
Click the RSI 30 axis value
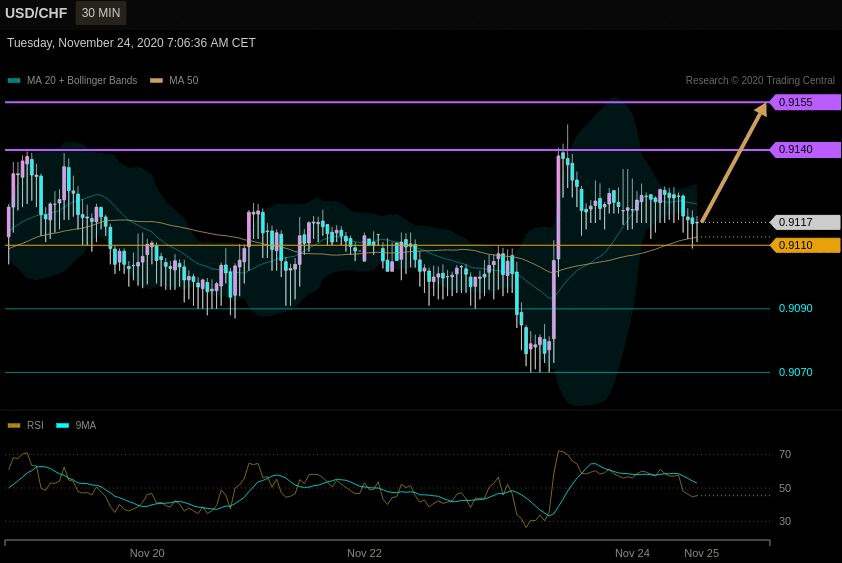coord(785,521)
